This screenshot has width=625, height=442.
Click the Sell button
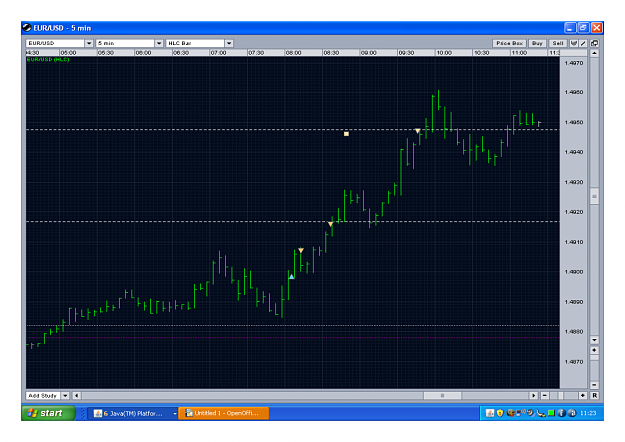558,43
